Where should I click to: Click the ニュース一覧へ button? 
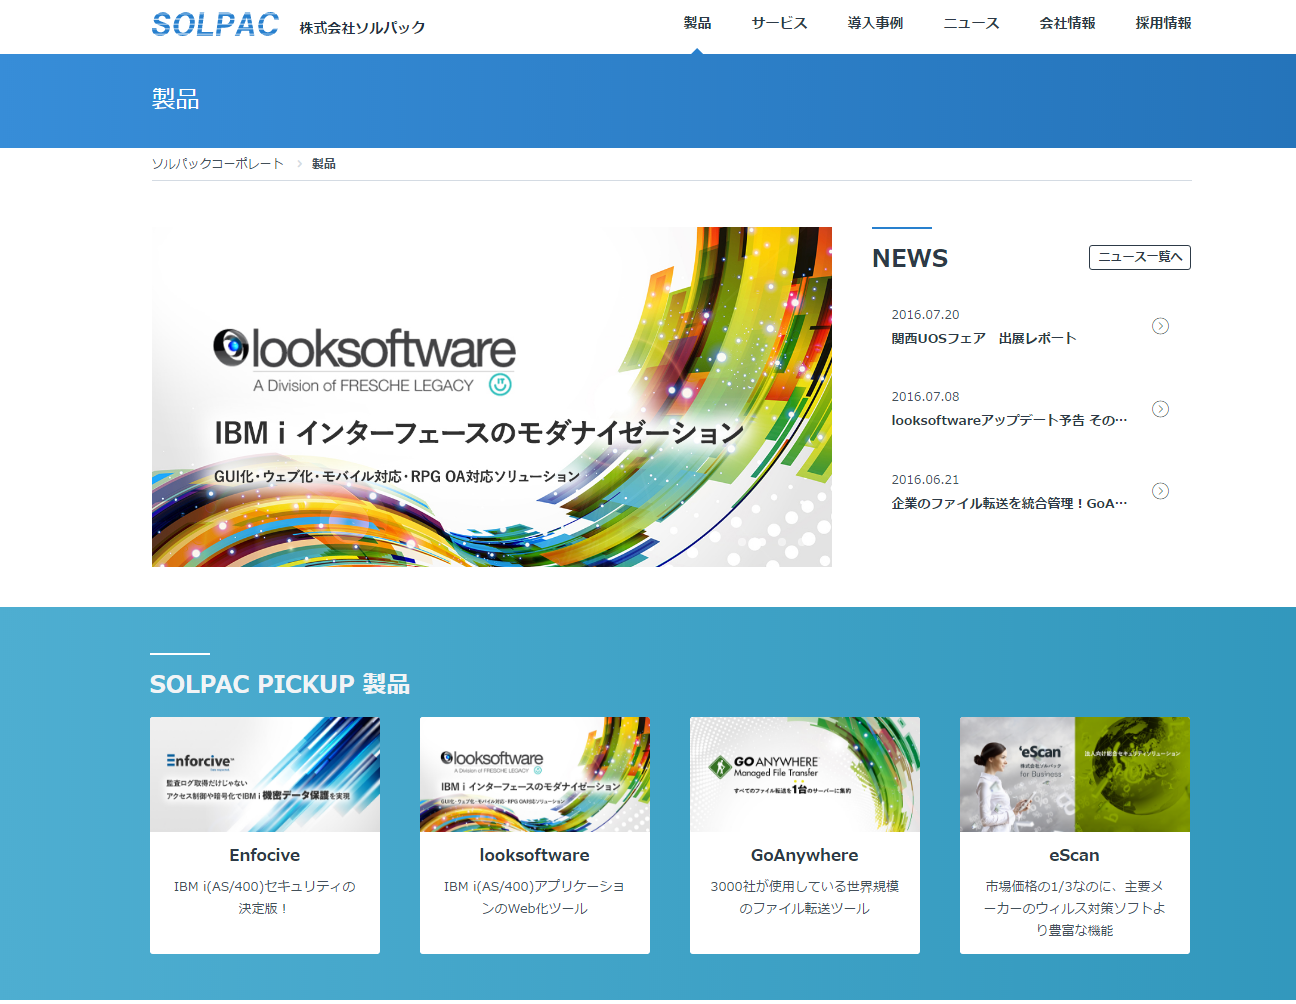(1140, 257)
